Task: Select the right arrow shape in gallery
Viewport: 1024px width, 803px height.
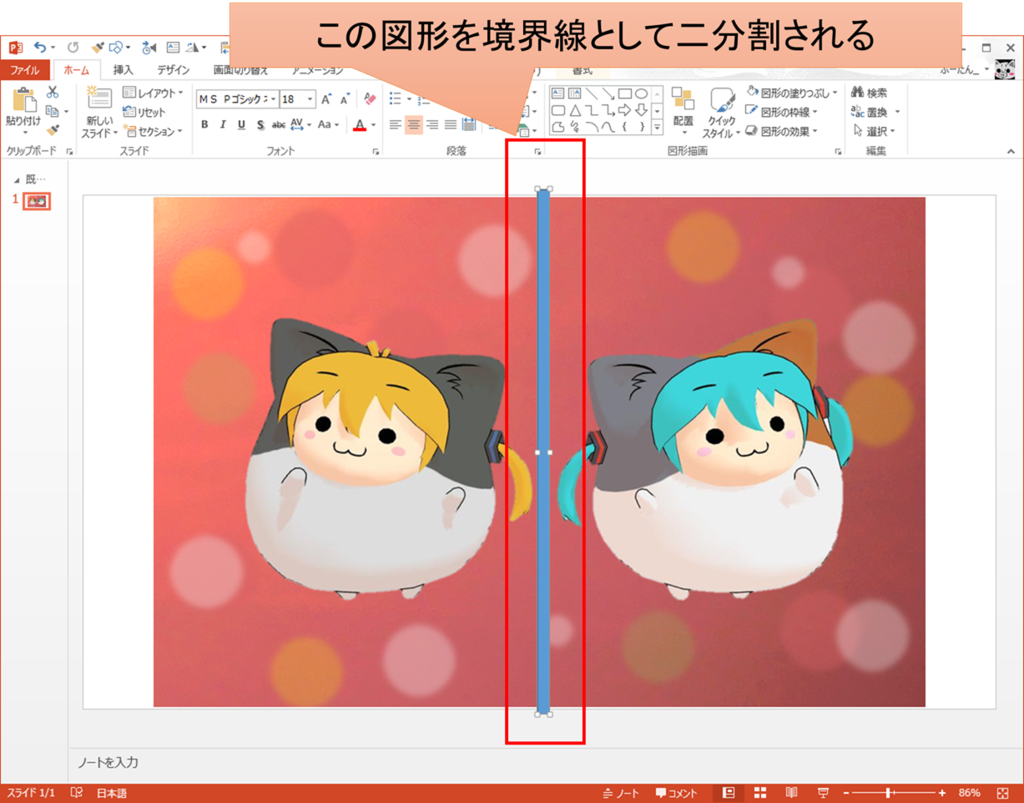Action: [x=624, y=110]
